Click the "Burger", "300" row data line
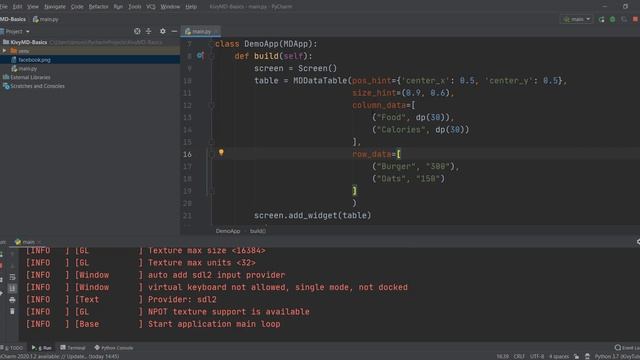Viewport: 640px width, 360px height. [416, 167]
